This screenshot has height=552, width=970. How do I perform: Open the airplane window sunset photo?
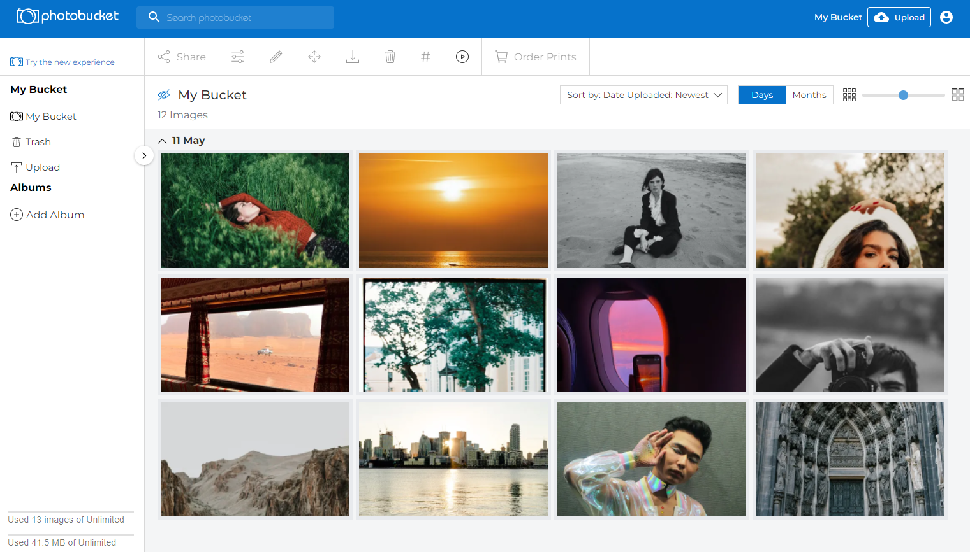651,335
